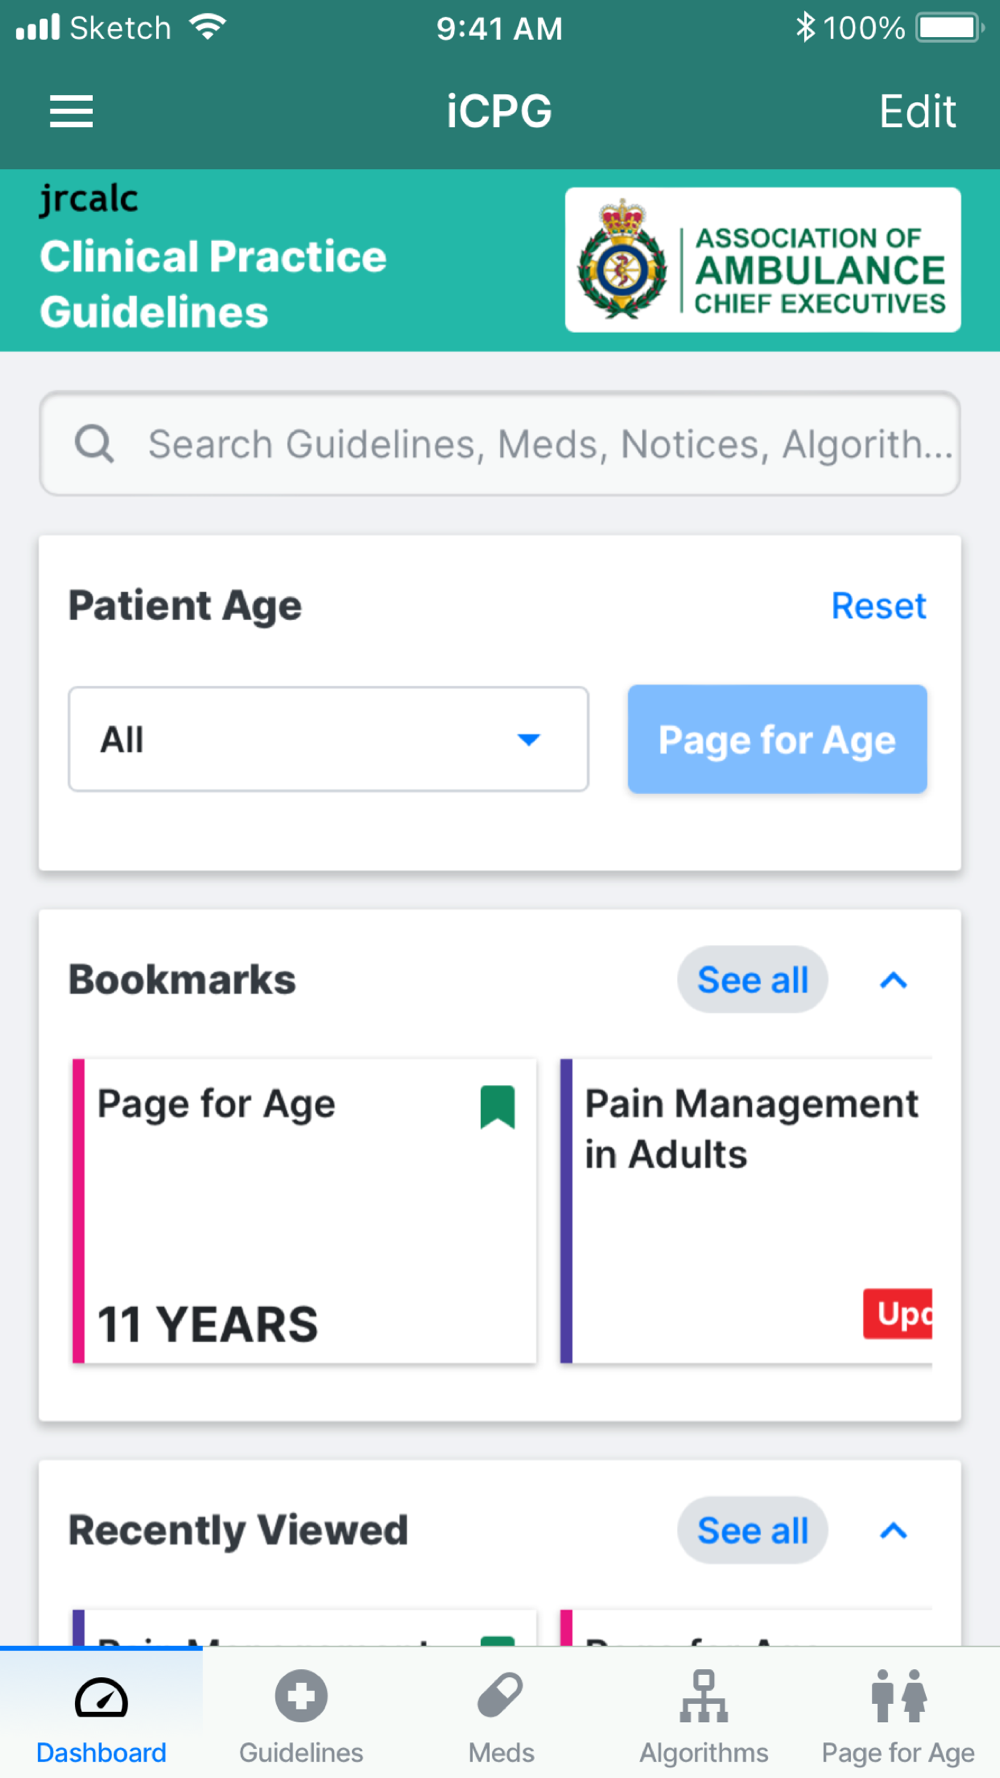
Task: Tap the Page for Age people icon
Action: [x=898, y=1696]
